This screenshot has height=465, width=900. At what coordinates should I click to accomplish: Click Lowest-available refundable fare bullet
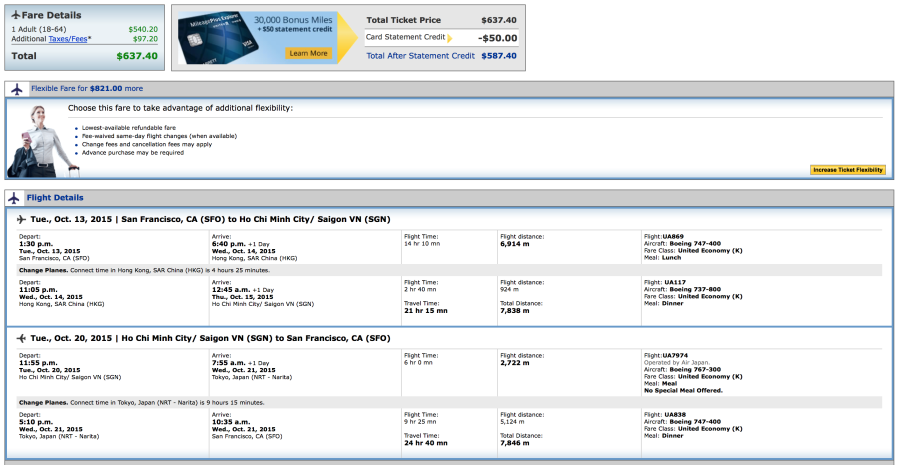129,127
